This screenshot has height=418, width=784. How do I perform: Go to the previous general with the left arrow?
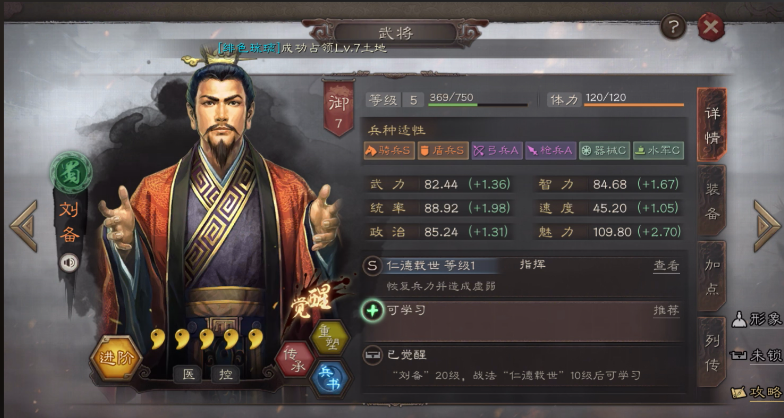pos(24,226)
